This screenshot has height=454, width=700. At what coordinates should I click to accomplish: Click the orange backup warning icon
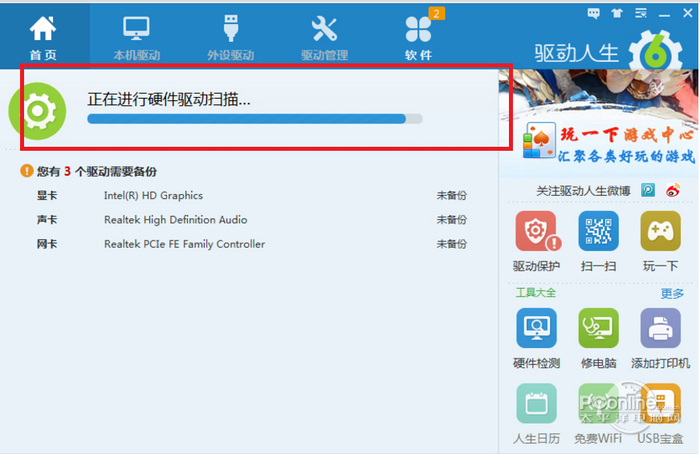pos(27,171)
